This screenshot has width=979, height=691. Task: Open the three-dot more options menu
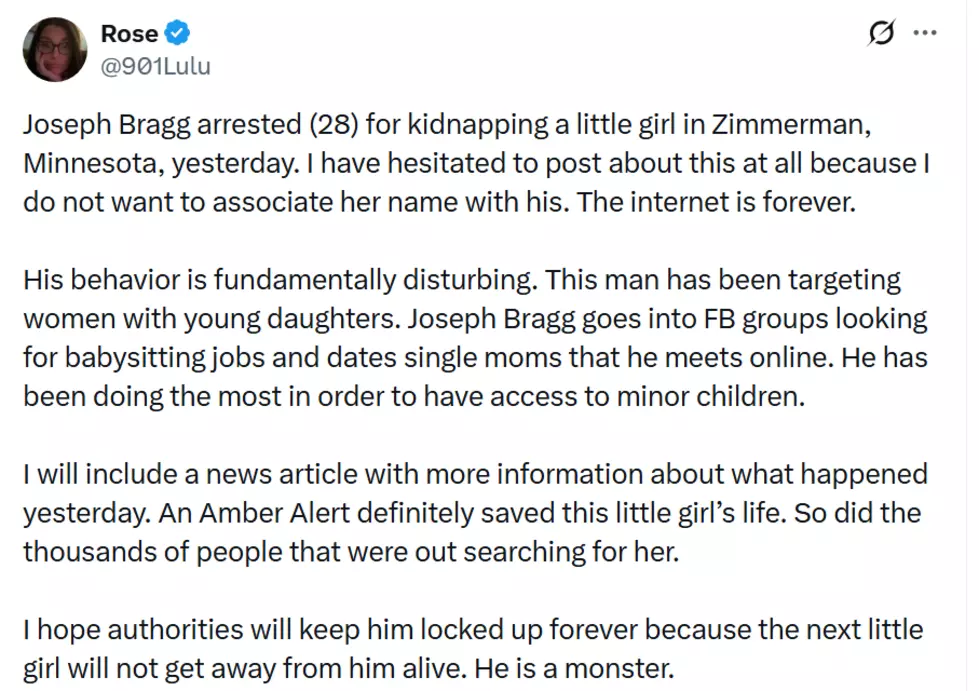(x=925, y=32)
